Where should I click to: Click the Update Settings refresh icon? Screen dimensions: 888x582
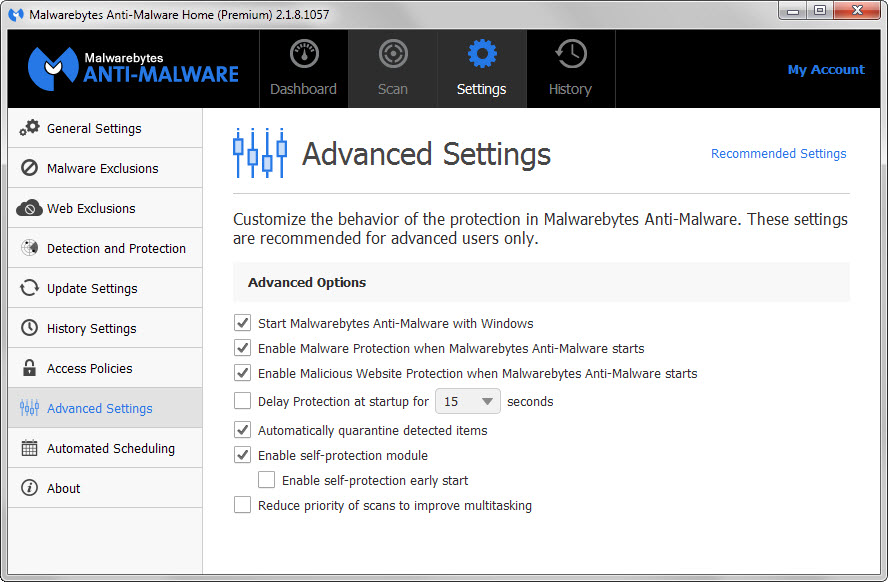[x=29, y=288]
